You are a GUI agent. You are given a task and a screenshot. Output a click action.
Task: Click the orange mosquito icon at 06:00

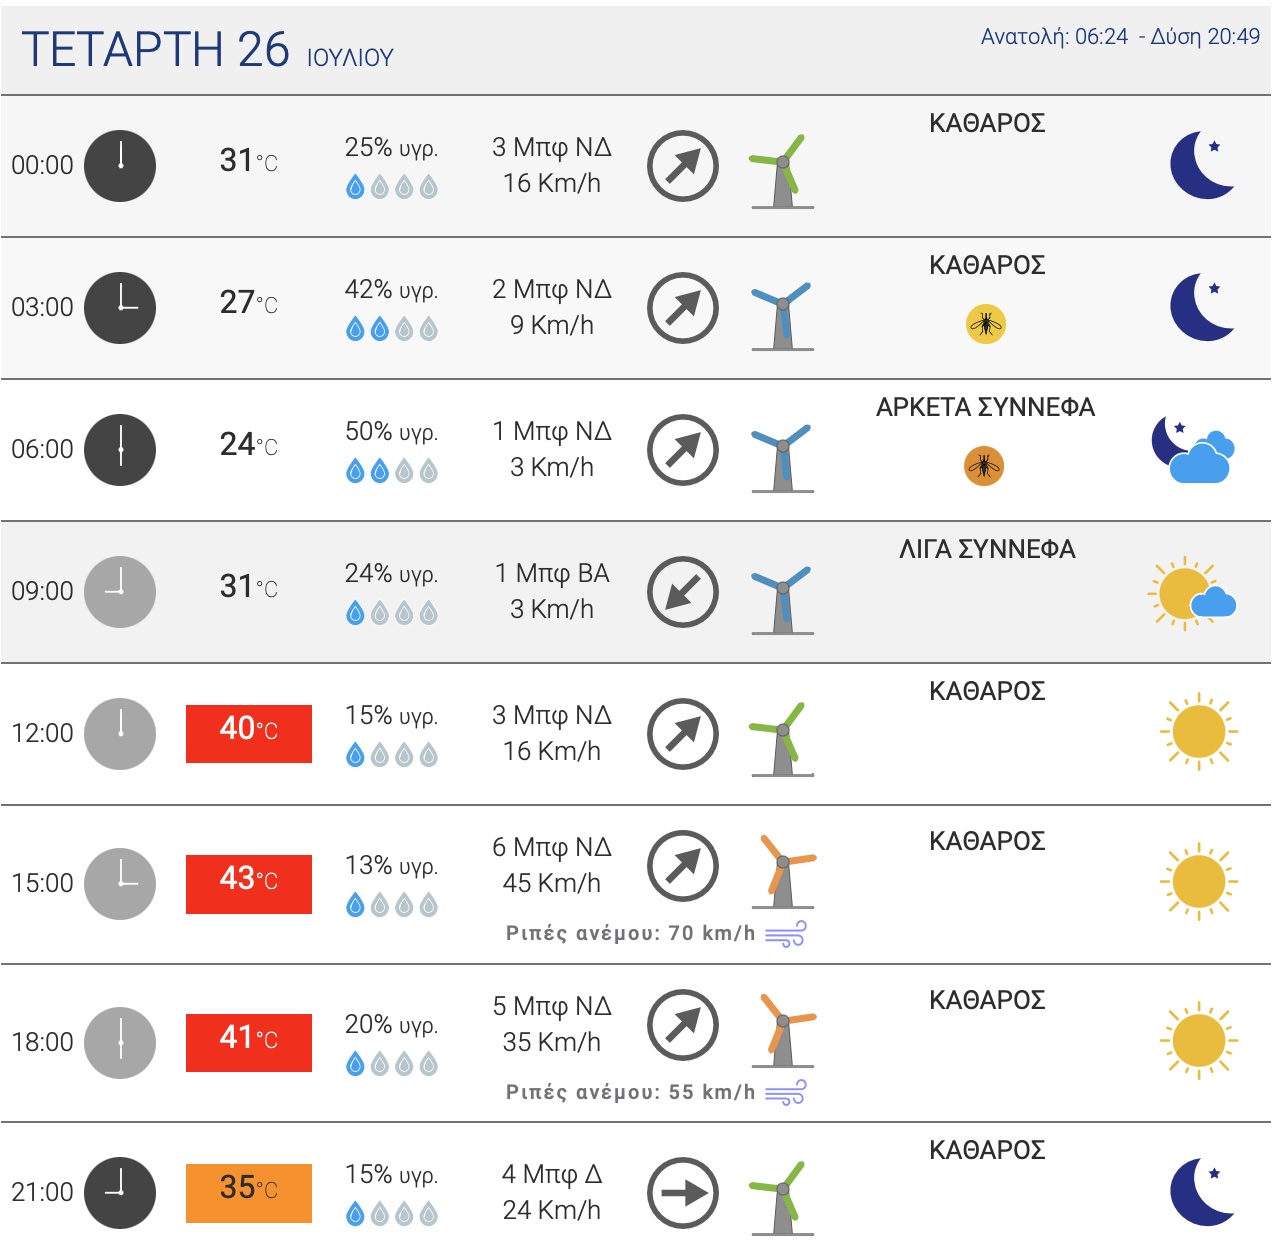tap(984, 466)
